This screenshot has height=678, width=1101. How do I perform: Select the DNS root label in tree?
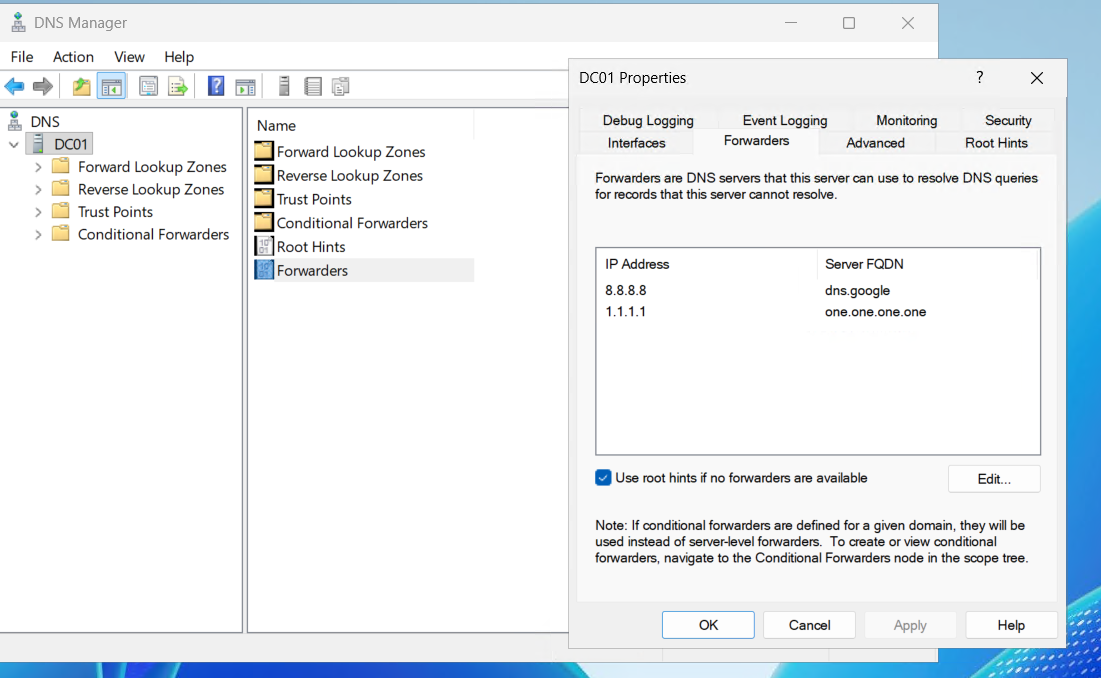pyautogui.click(x=45, y=121)
